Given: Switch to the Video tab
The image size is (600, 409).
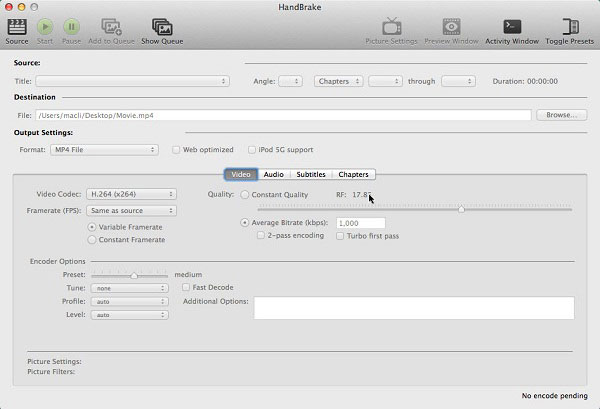Looking at the screenshot, I should [241, 174].
